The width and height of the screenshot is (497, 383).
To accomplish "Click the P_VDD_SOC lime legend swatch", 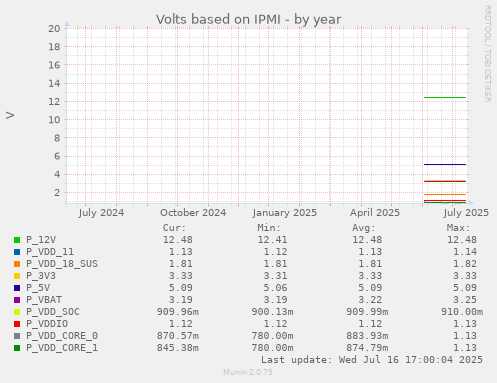I will coord(17,312).
